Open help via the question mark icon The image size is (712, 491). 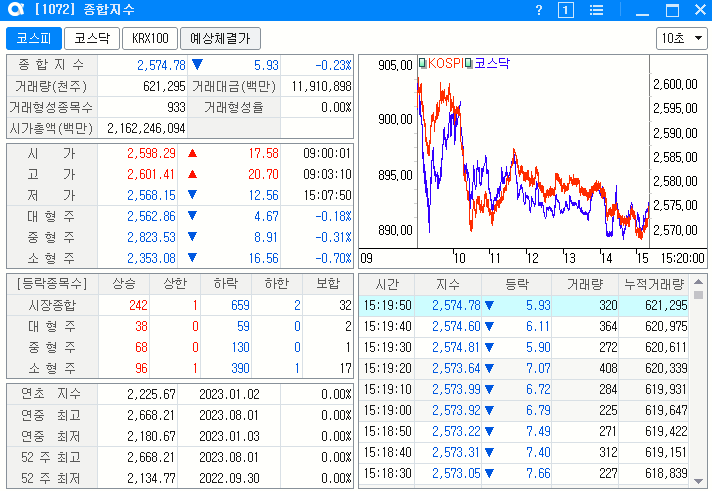click(539, 10)
